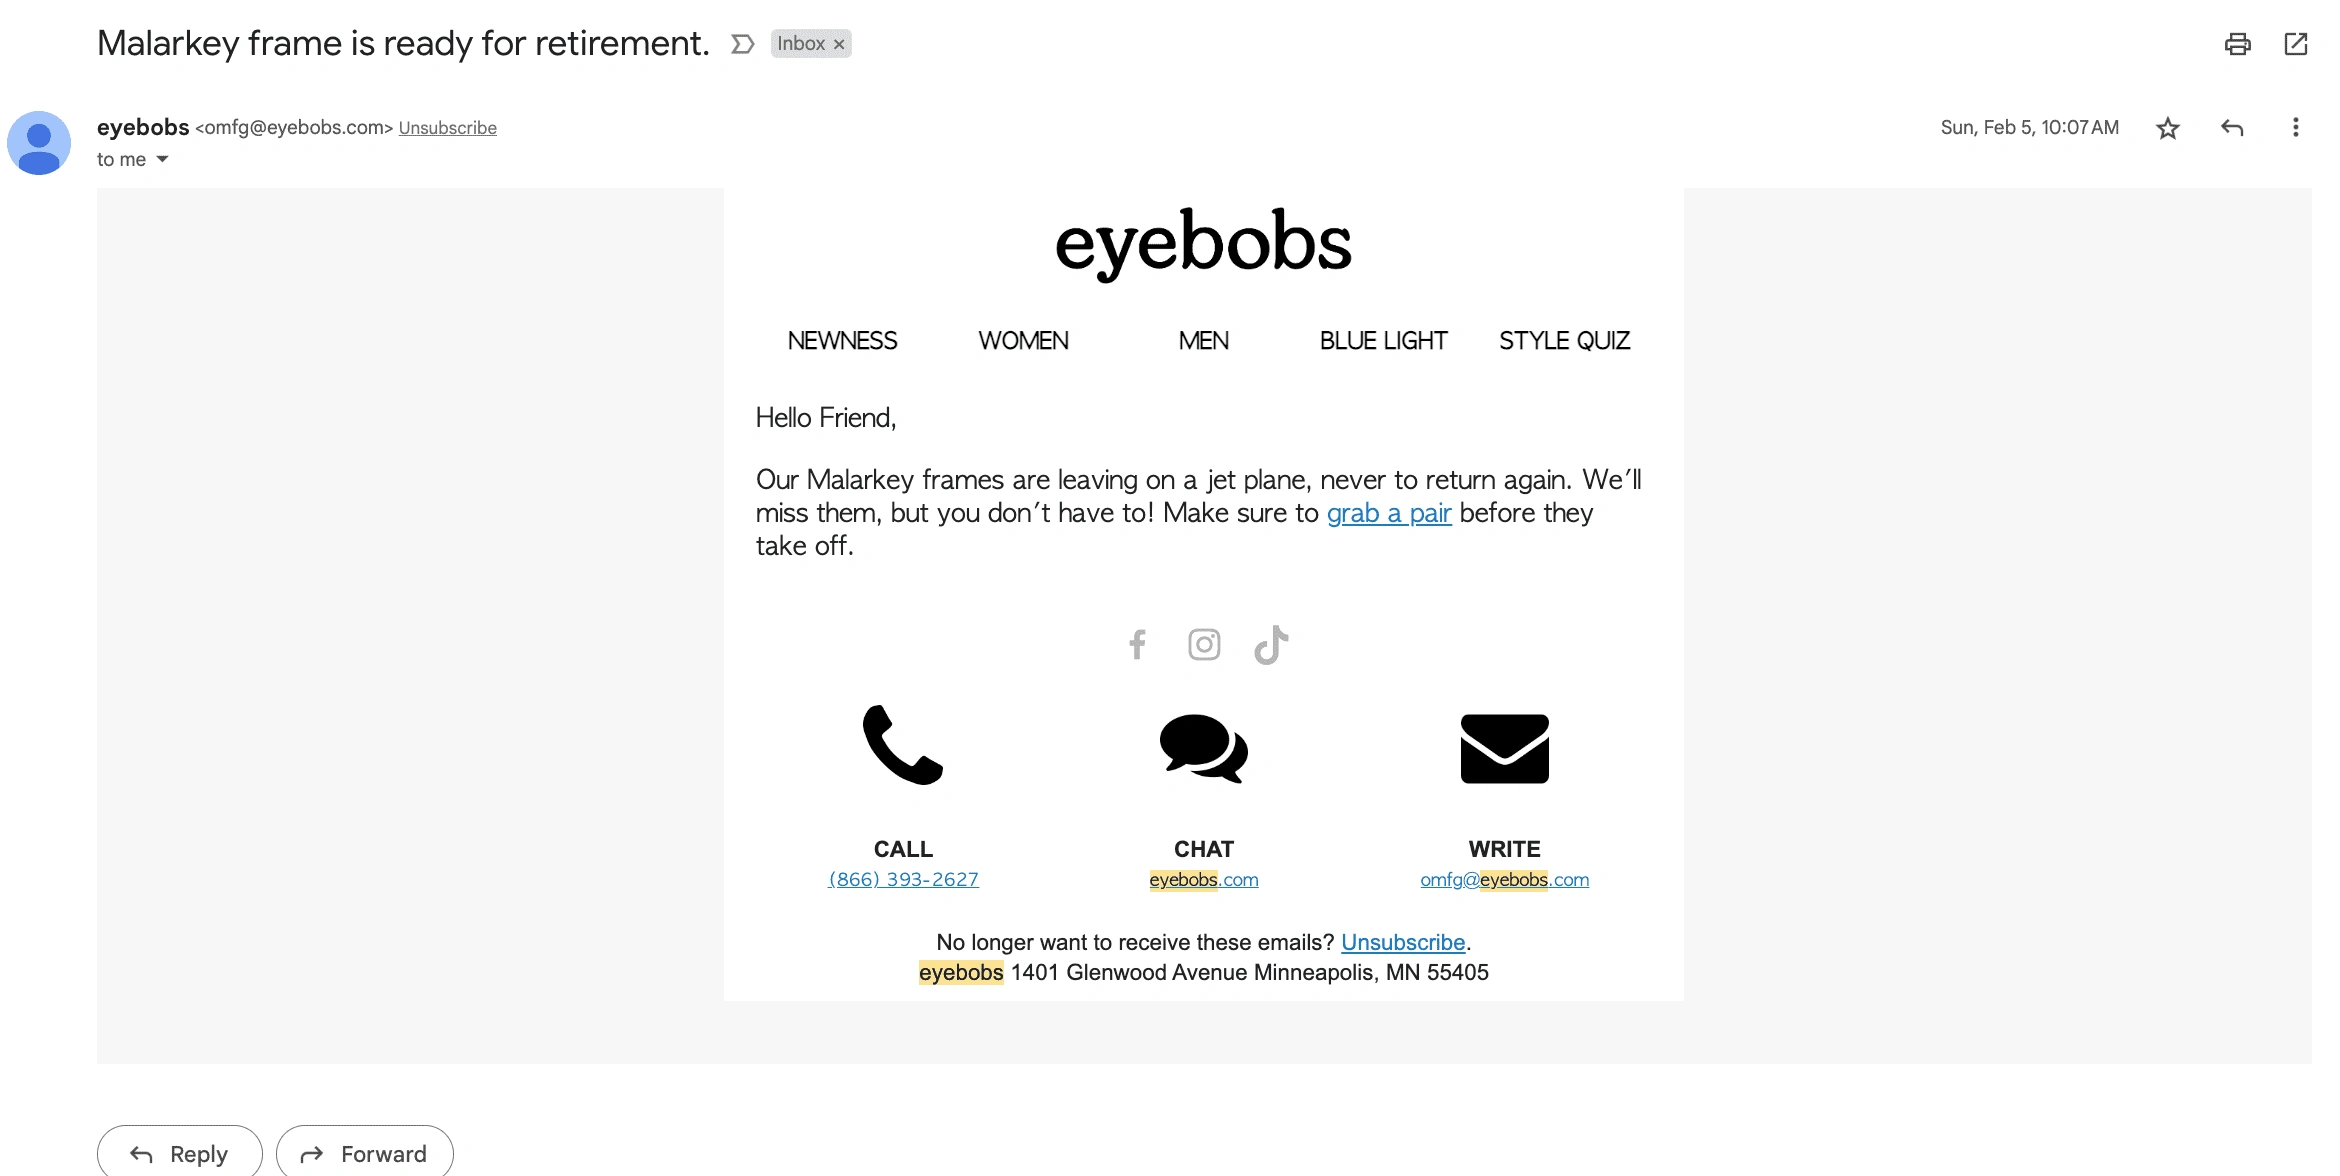Click the speech bubbles CHAT icon
Screen dimensions: 2340x1176
[x=1203, y=748]
